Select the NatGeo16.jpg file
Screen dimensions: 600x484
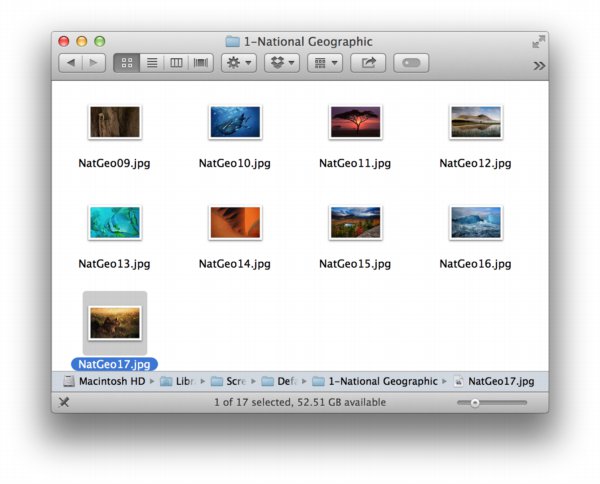tap(475, 222)
